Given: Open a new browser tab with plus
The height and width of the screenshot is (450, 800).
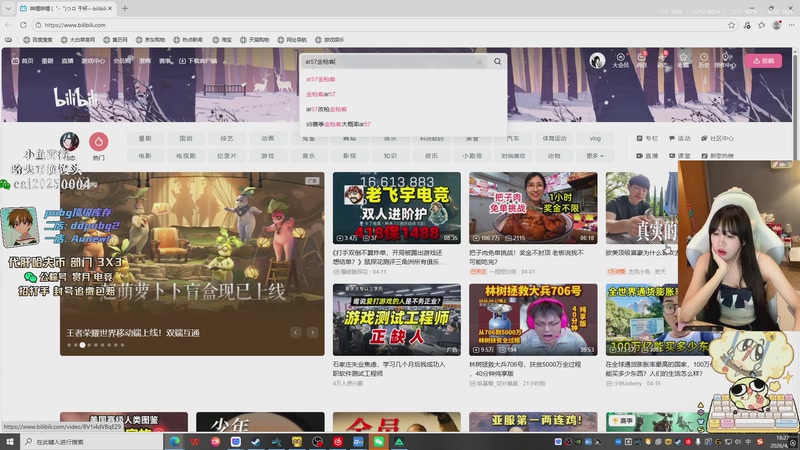Looking at the screenshot, I should click(124, 8).
